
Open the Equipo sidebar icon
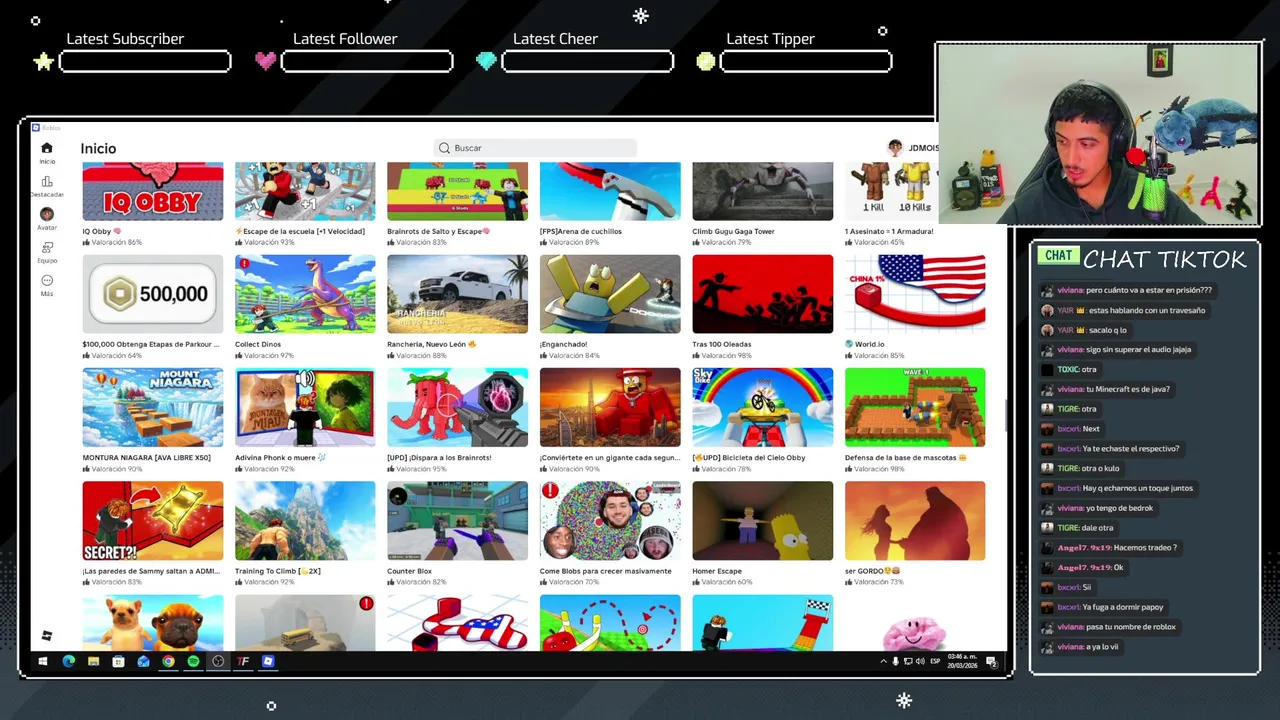[47, 248]
